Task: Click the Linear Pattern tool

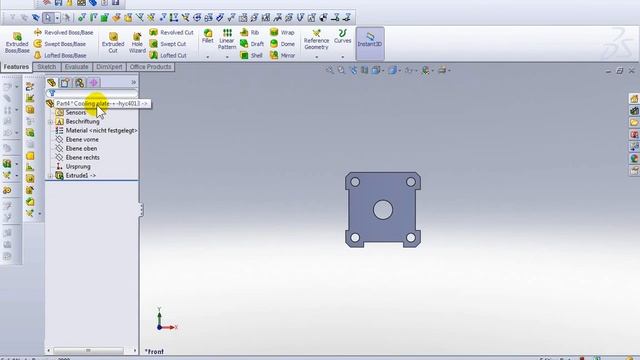Action: point(227,39)
